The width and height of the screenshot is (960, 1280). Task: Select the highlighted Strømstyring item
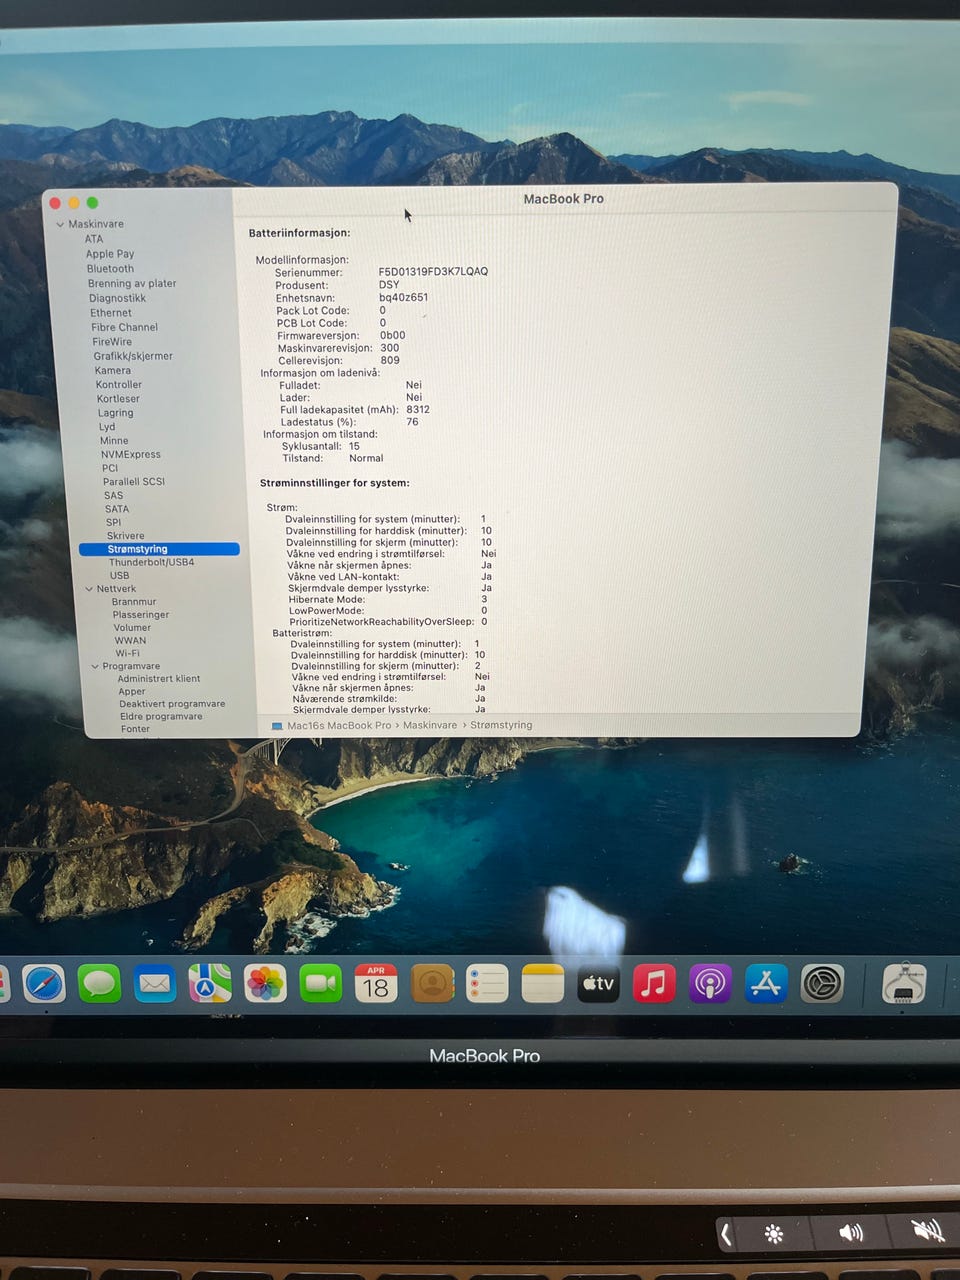click(159, 549)
